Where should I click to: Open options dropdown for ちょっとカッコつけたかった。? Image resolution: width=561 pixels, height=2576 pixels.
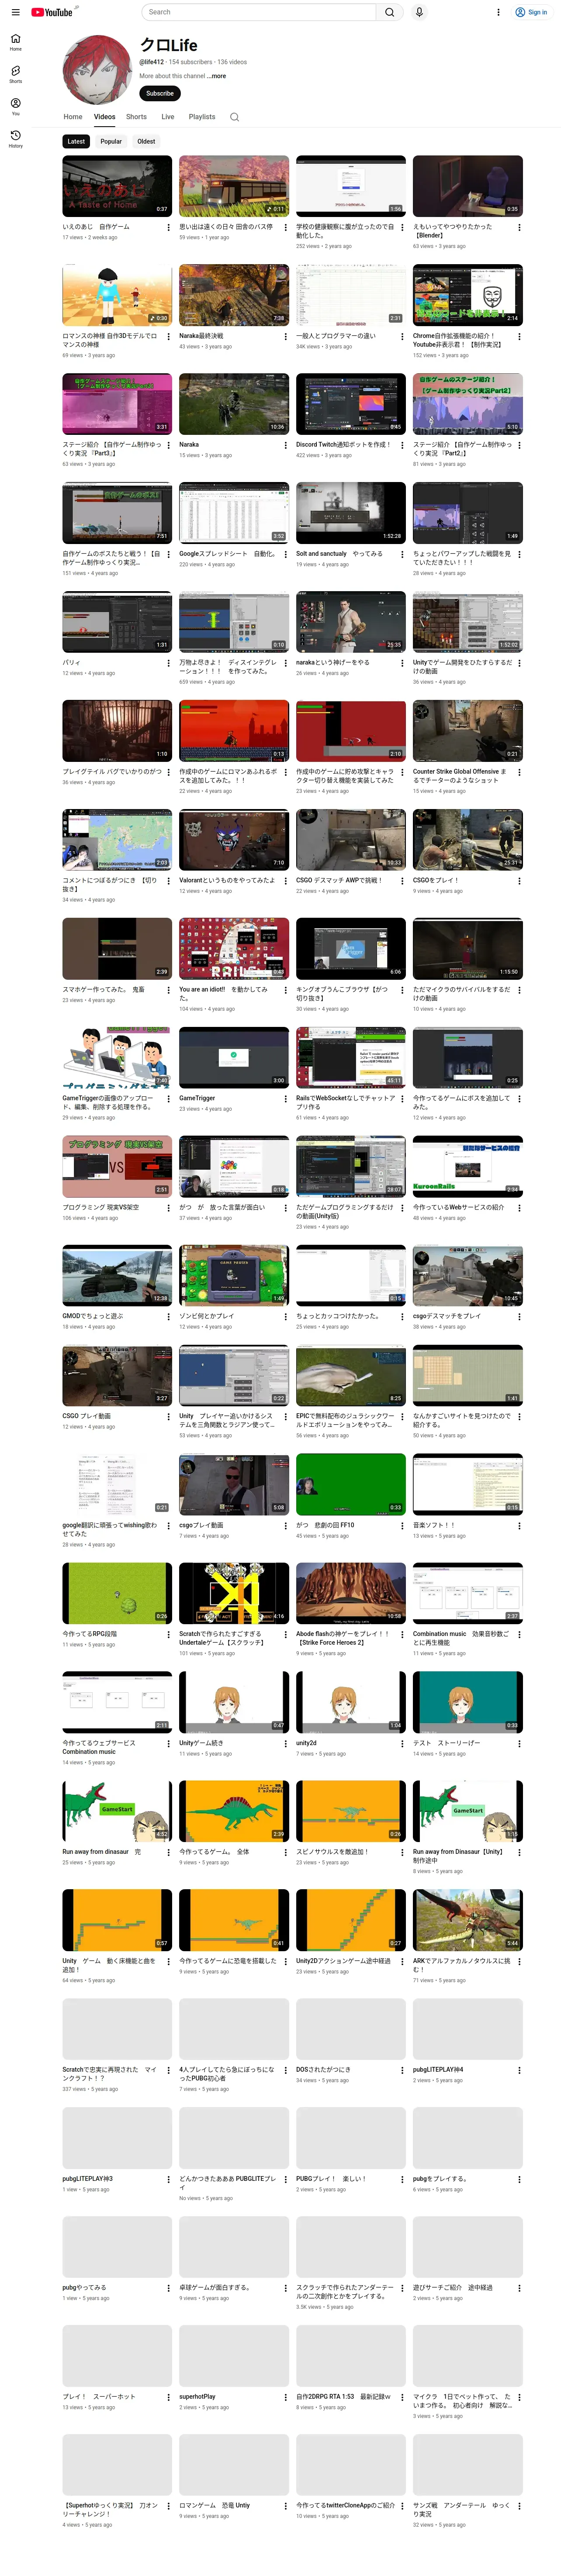(x=402, y=1317)
